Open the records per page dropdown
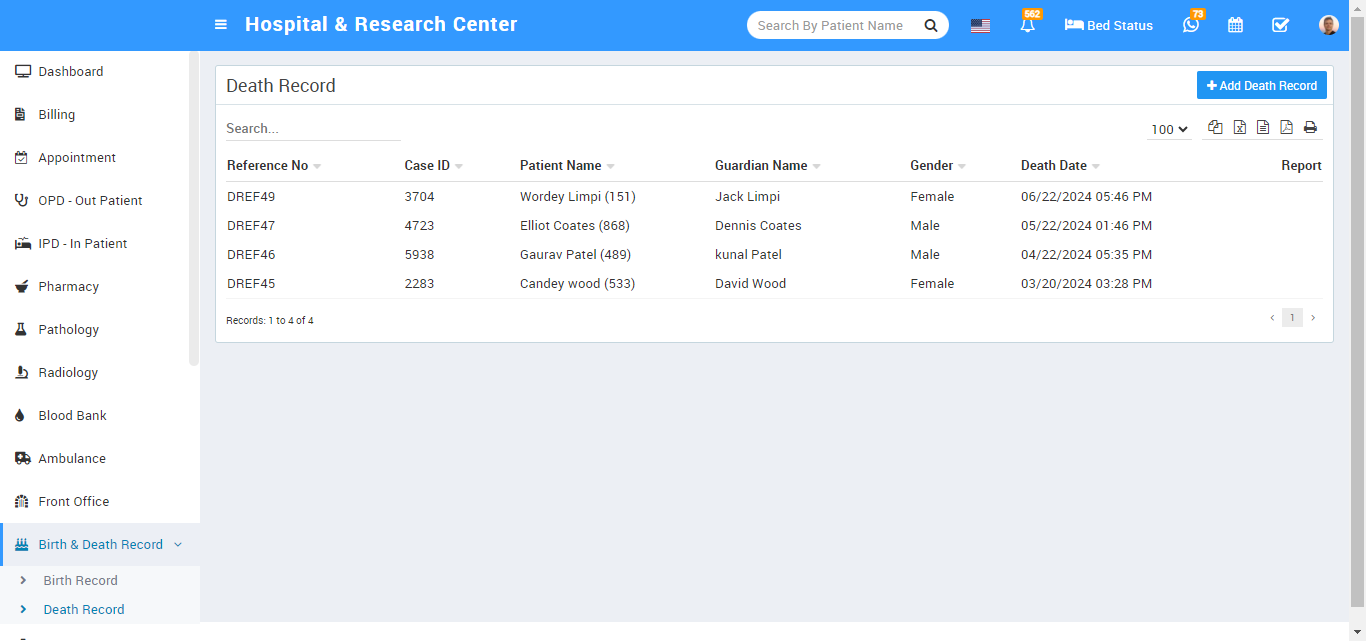The width and height of the screenshot is (1366, 641). pos(1169,129)
